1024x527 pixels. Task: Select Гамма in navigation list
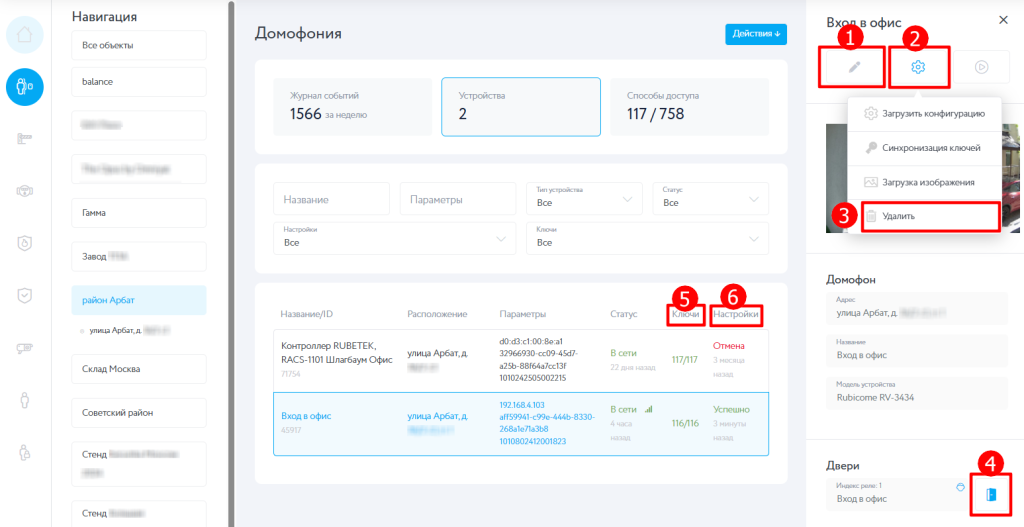click(139, 213)
